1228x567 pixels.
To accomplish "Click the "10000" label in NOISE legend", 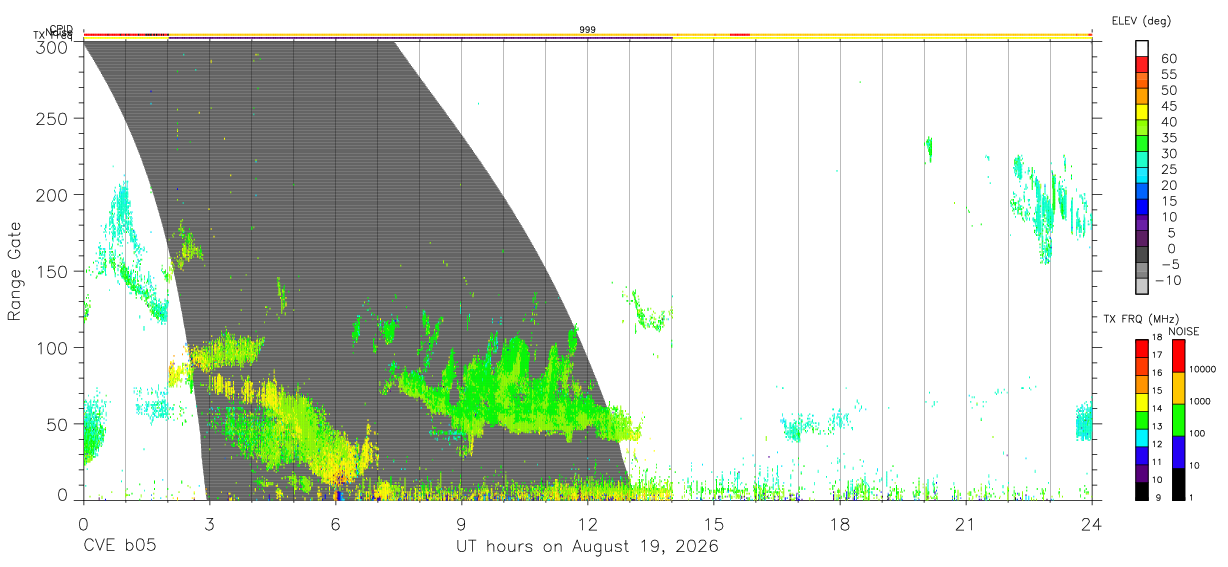I will point(1203,369).
